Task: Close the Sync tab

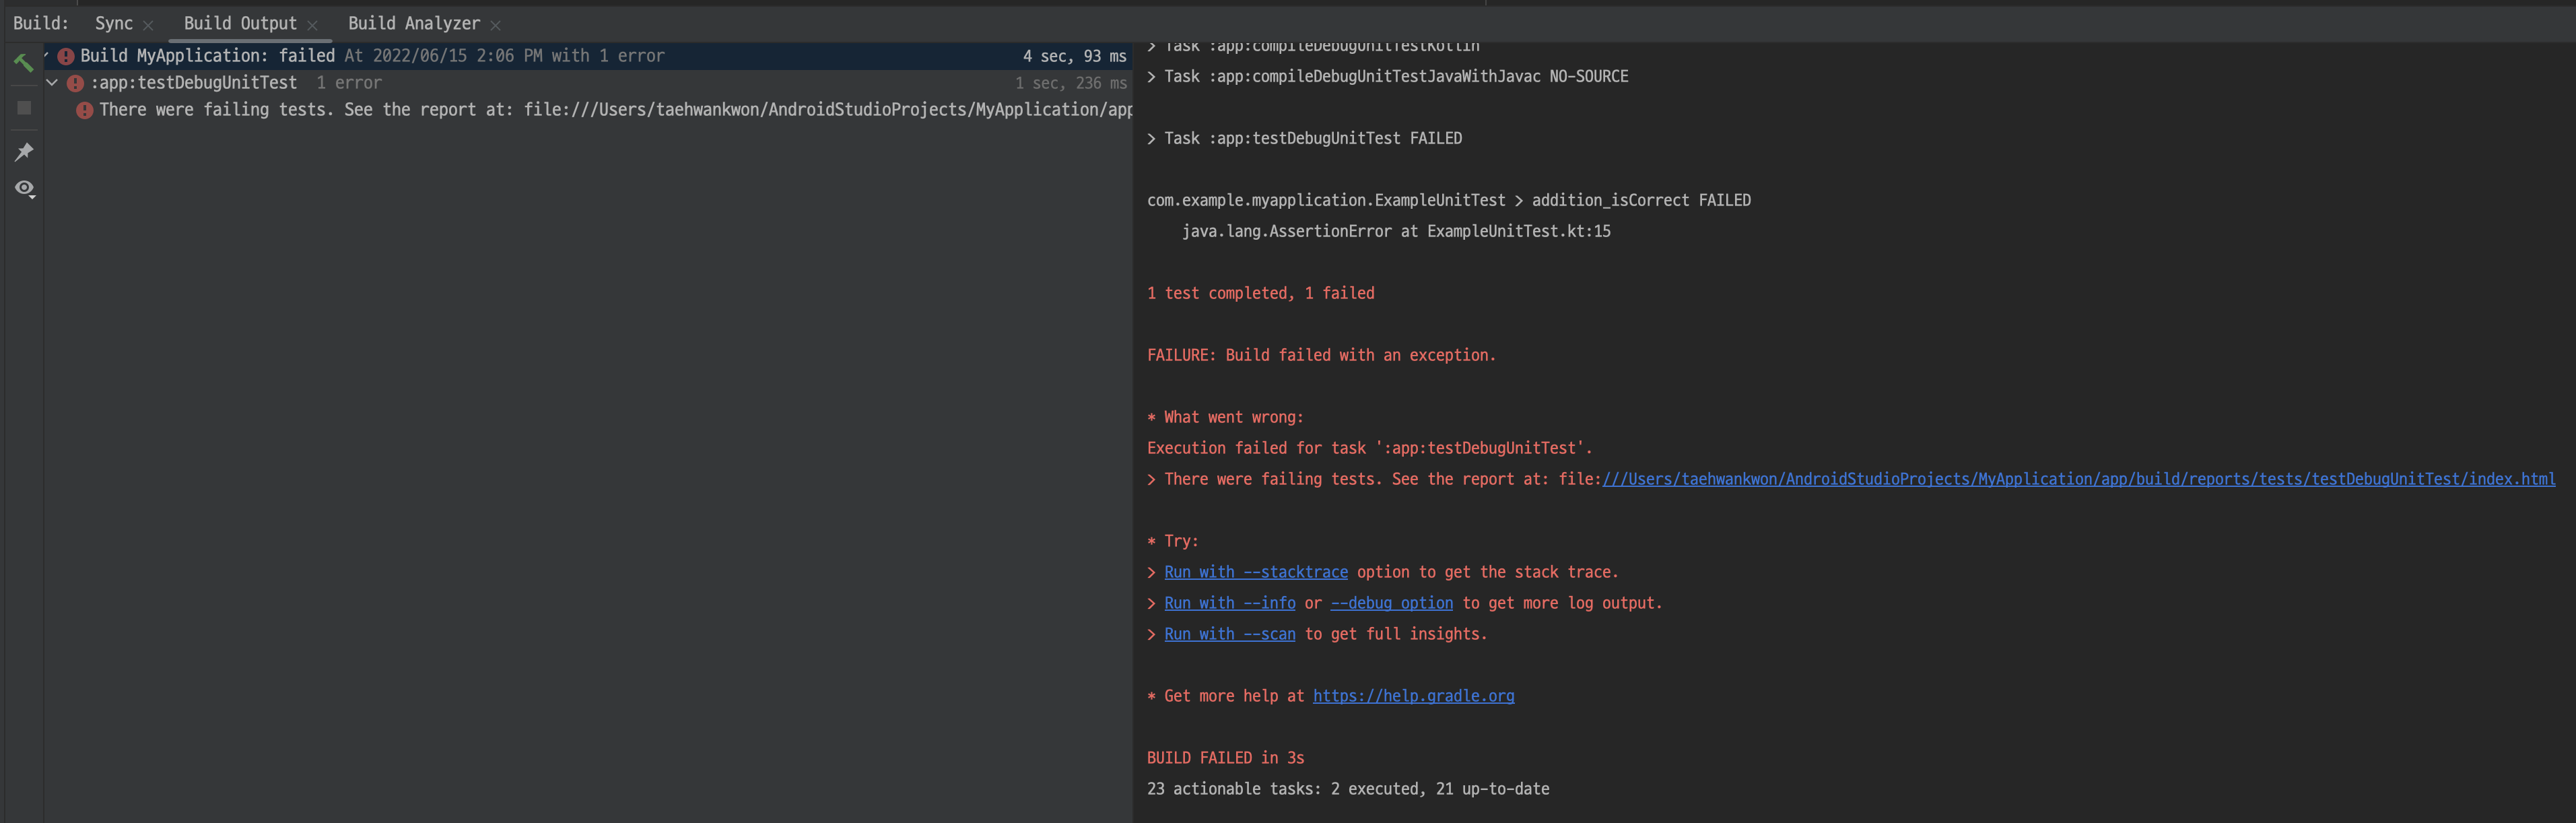Action: (x=148, y=25)
